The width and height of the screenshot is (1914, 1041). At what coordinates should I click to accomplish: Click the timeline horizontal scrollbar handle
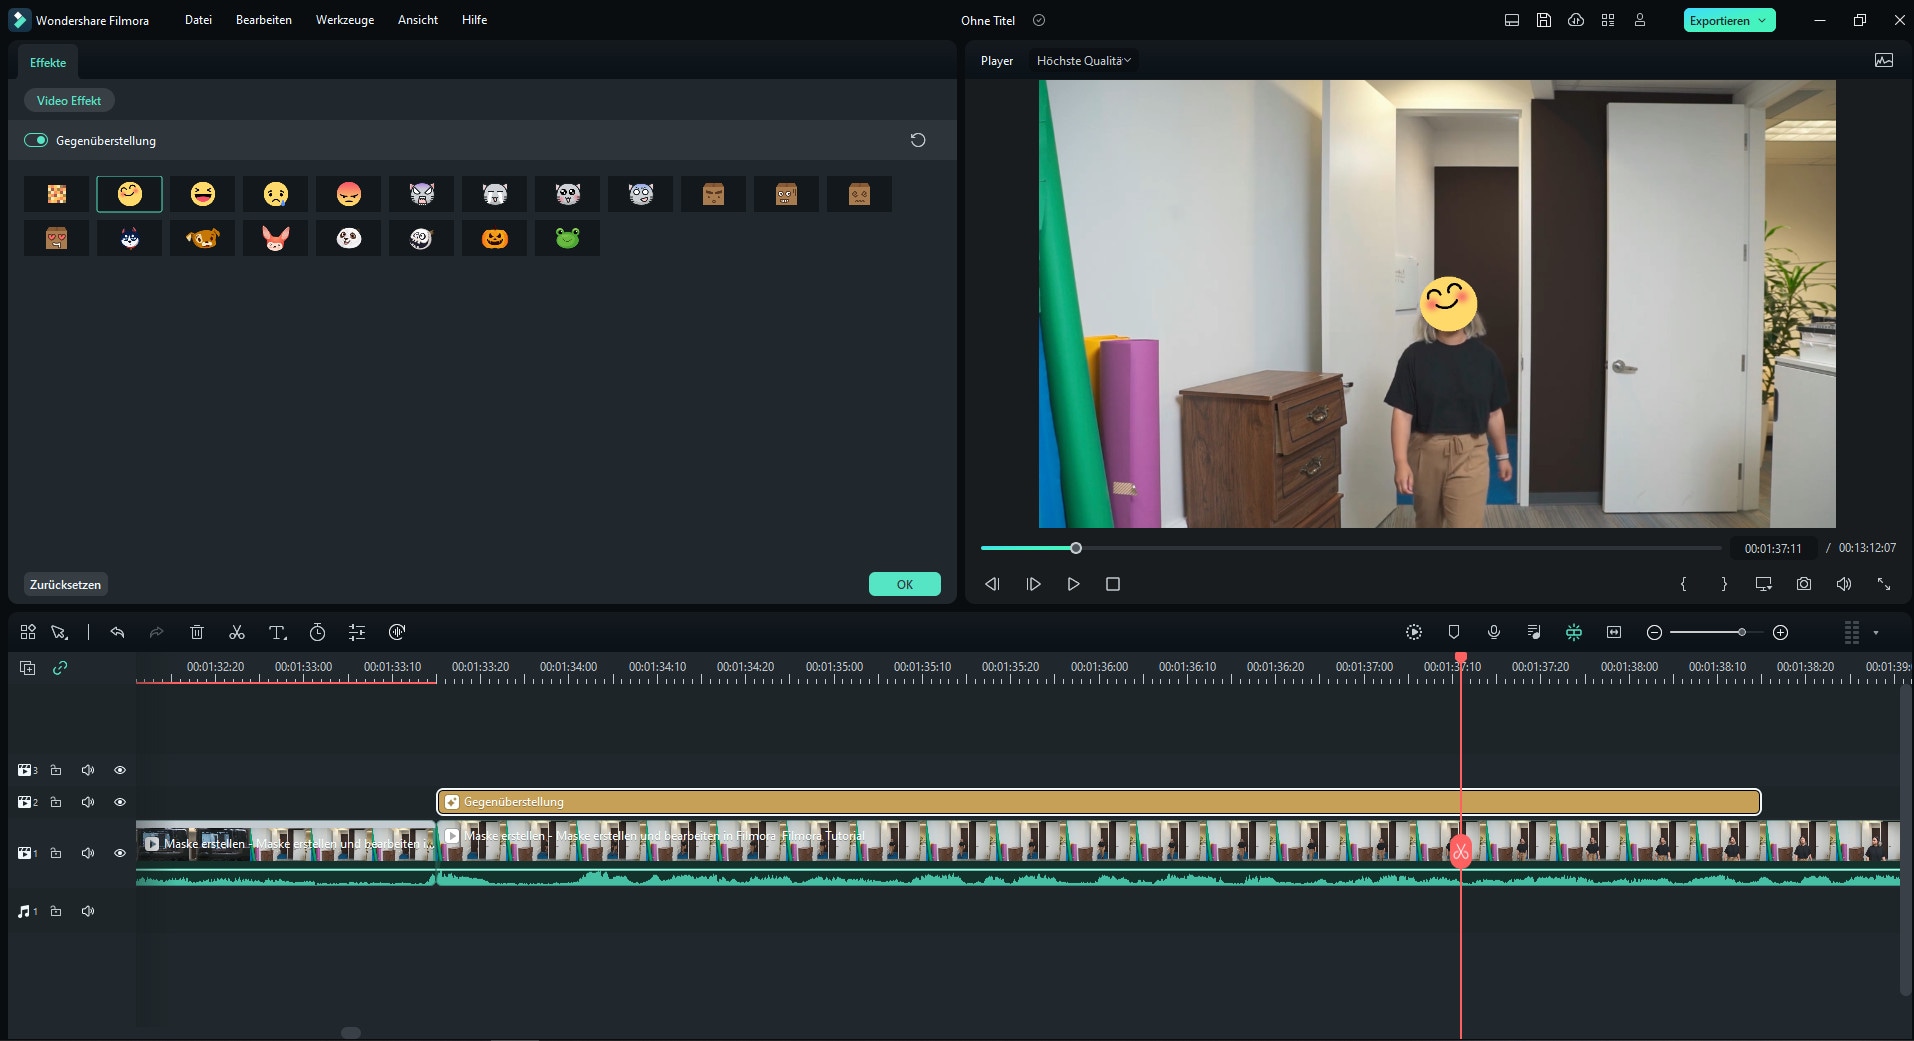pos(351,1033)
